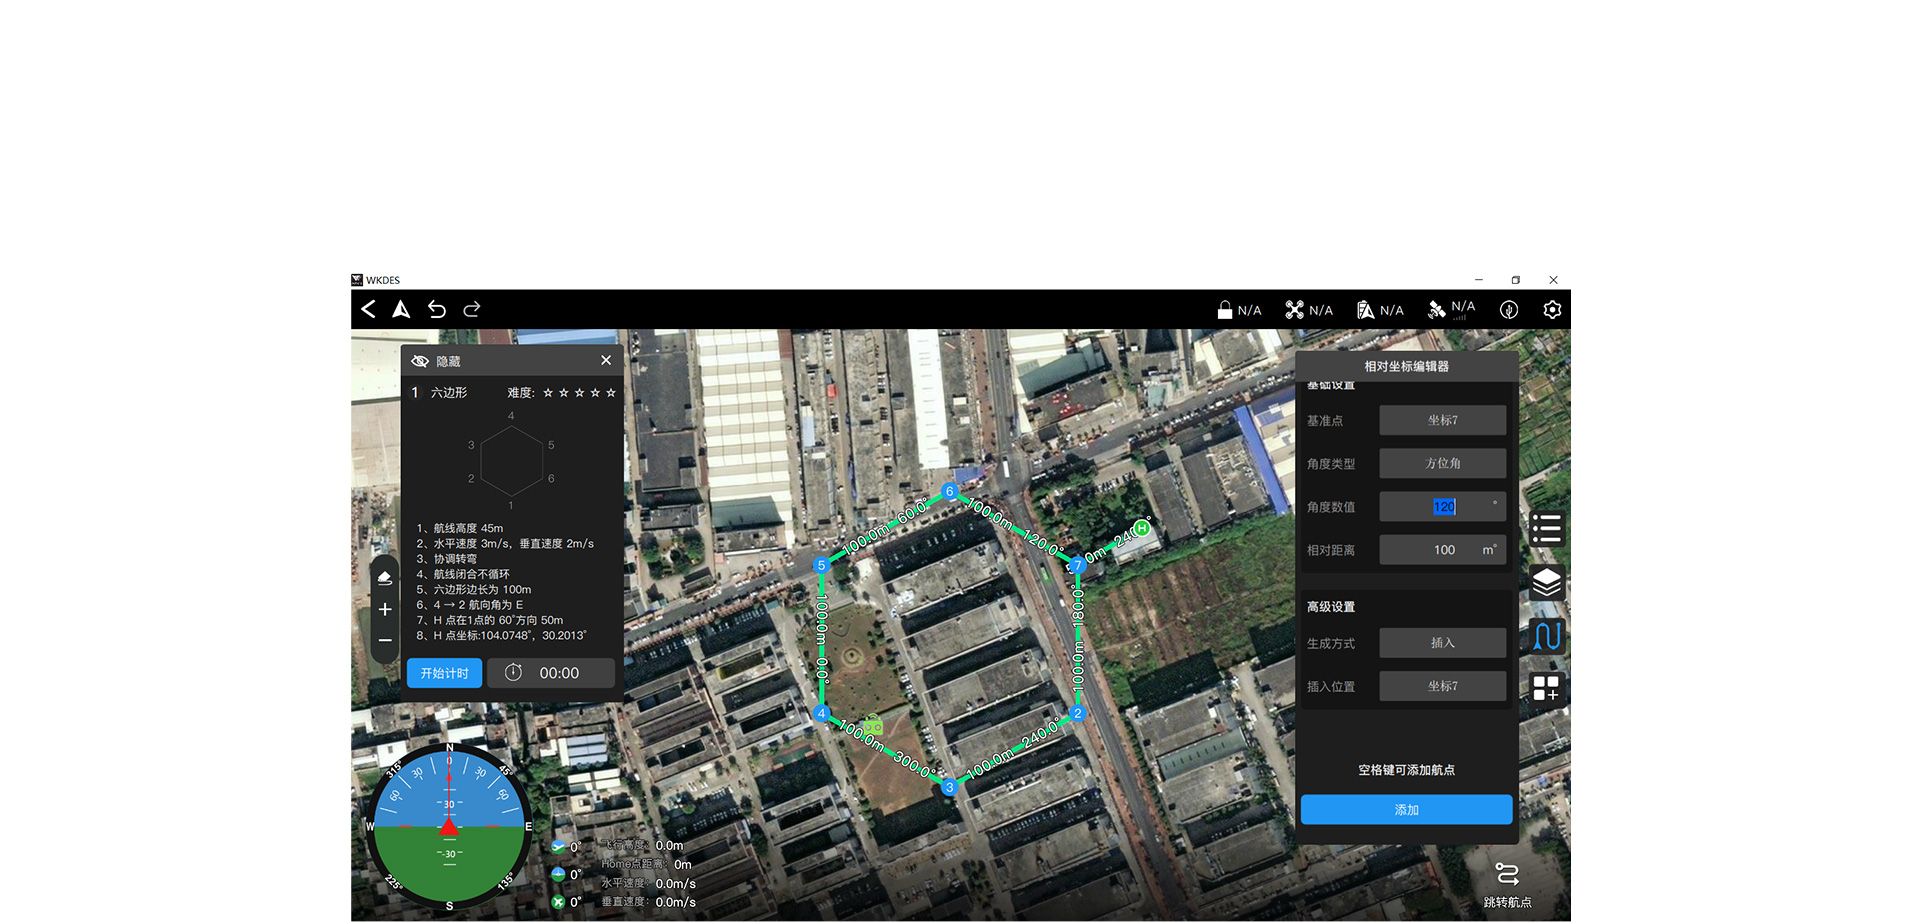Click the back arrow in top toolbar
Screen dimensions: 1920x922
click(368, 309)
